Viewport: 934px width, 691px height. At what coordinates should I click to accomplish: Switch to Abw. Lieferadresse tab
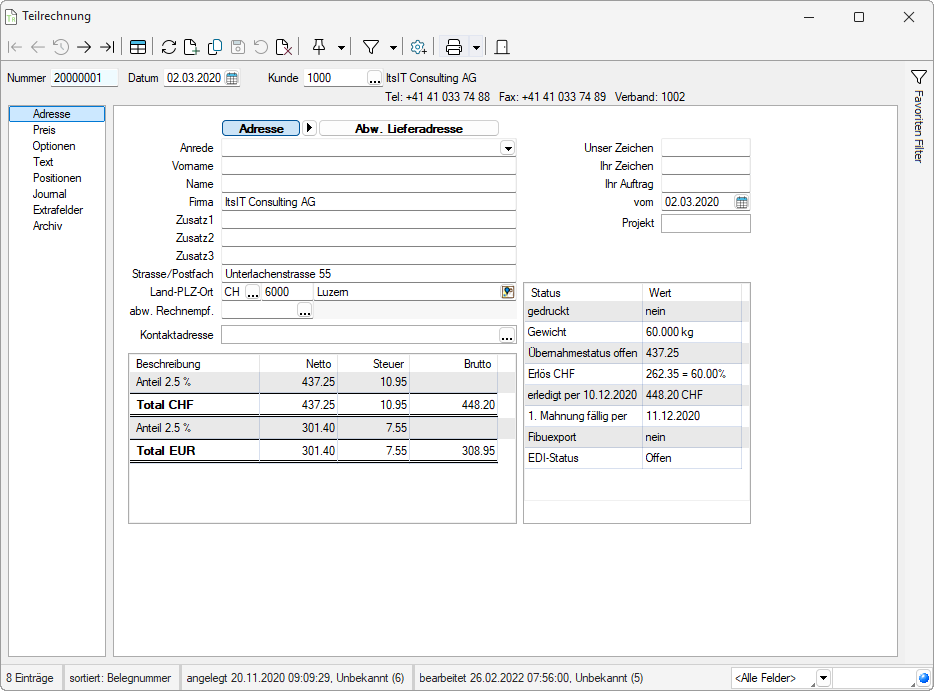[x=408, y=128]
